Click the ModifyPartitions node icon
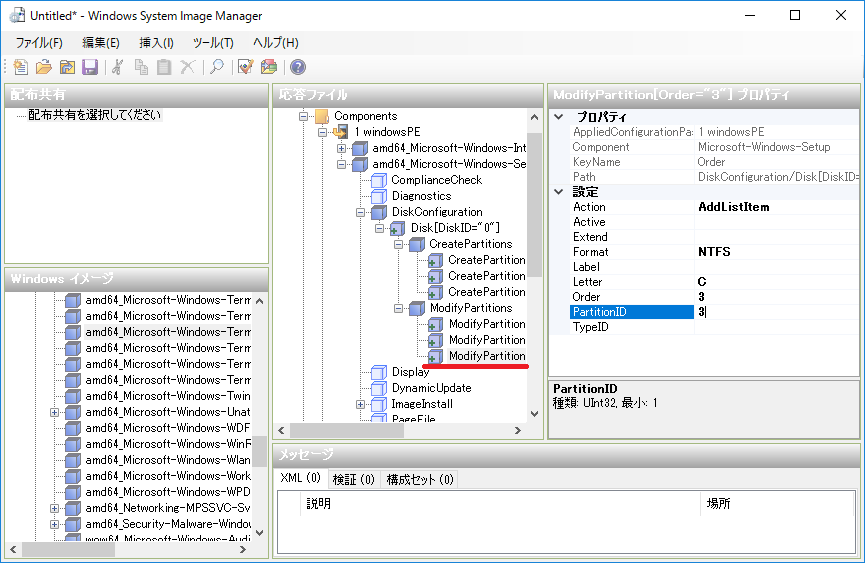865x563 pixels. (417, 308)
